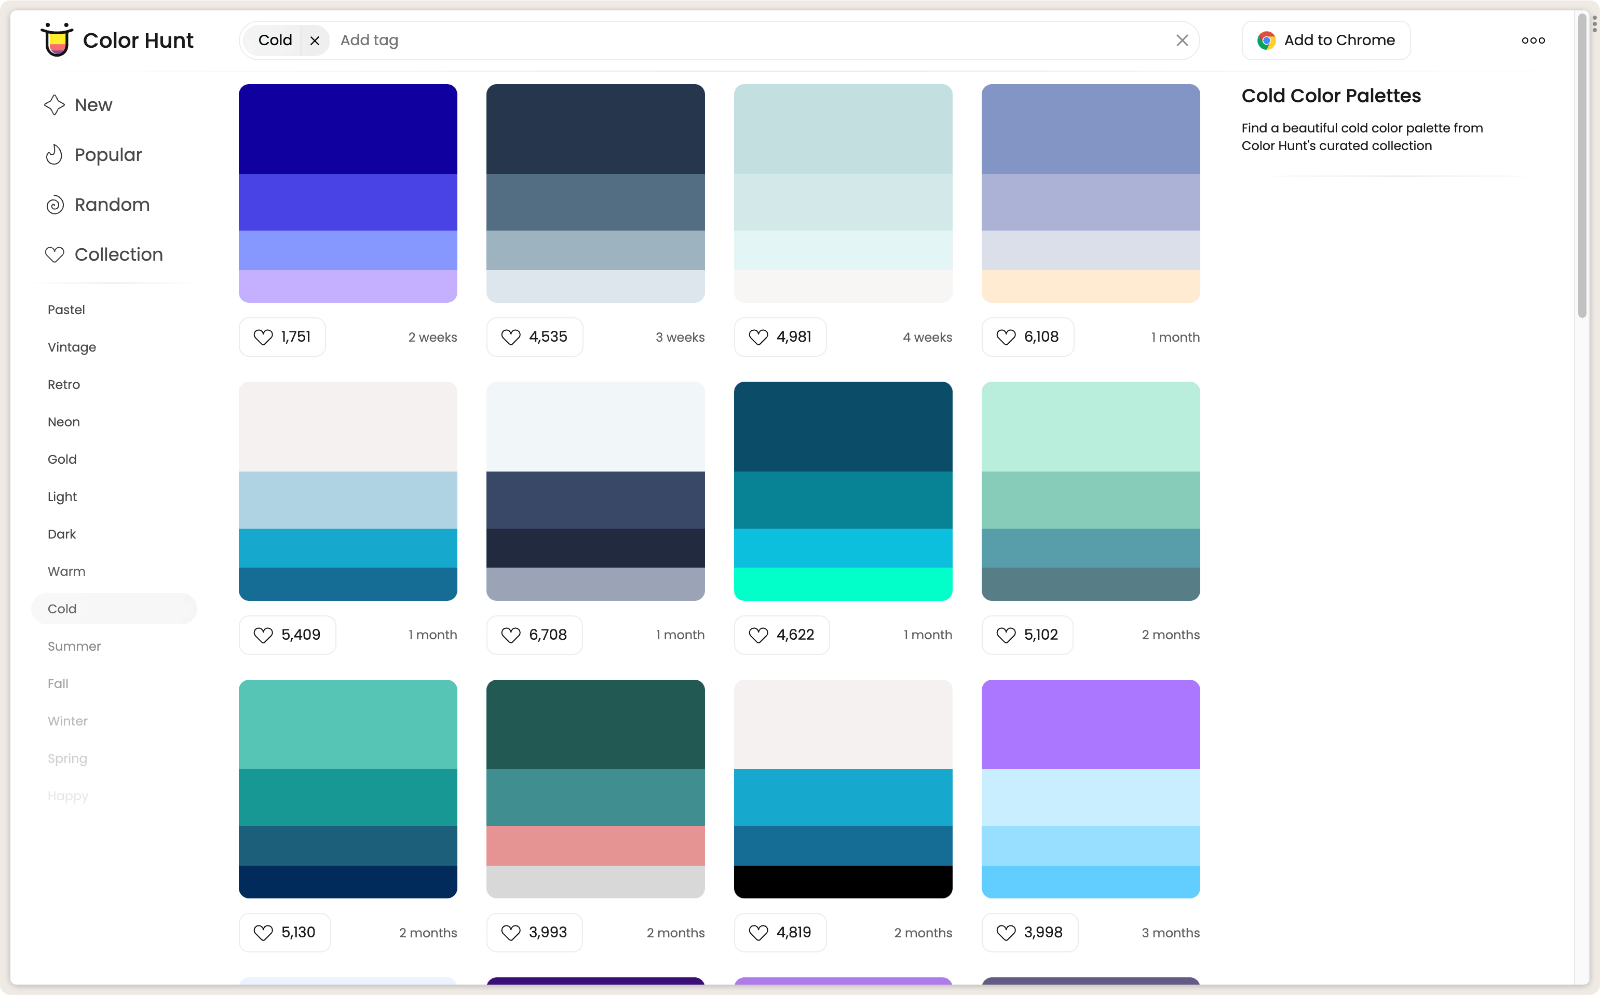
Task: Open the Winter palettes link
Action: pos(67,721)
